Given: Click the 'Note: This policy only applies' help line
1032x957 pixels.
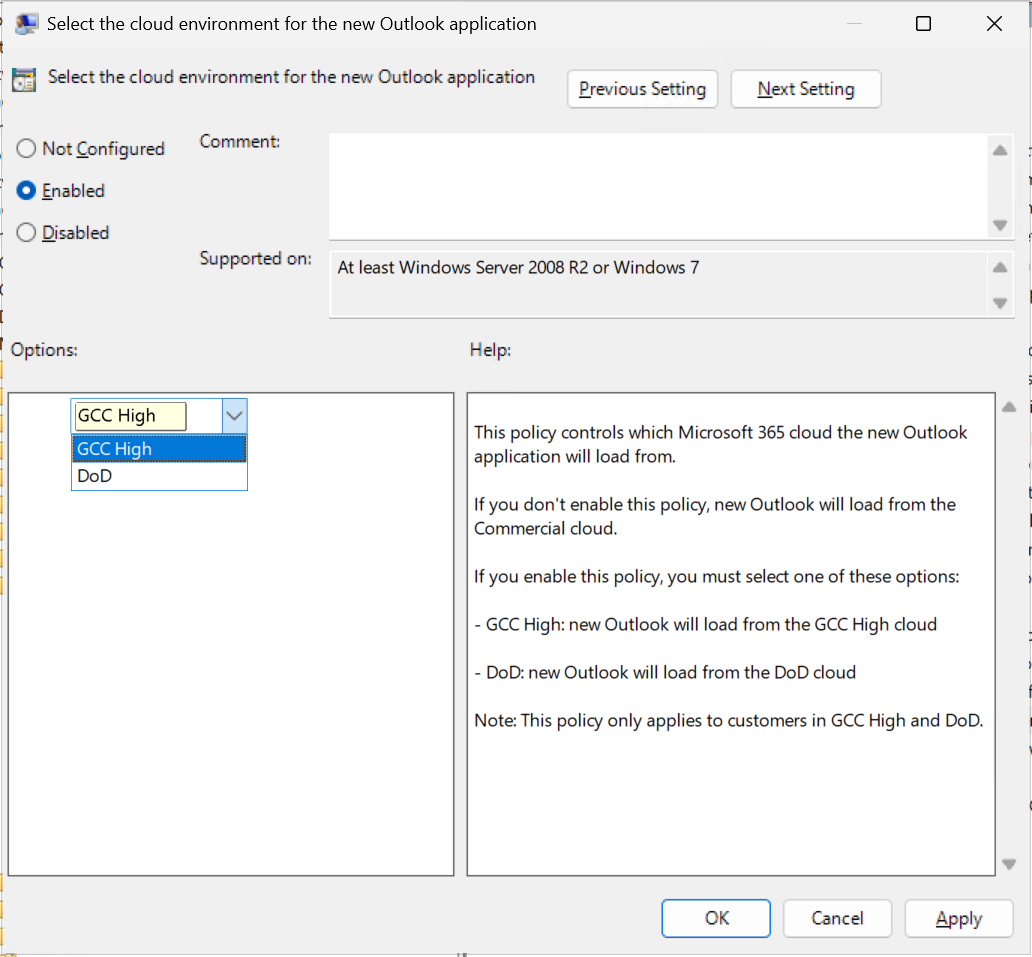Looking at the screenshot, I should tap(729, 721).
